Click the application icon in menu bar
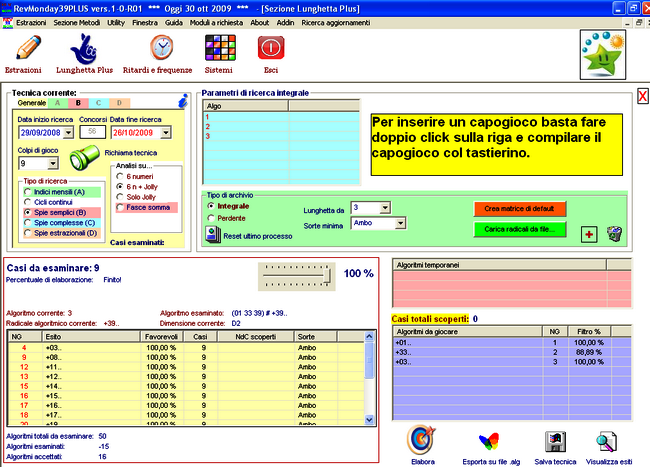Viewport: 650px width, 467px height. [x=7, y=23]
